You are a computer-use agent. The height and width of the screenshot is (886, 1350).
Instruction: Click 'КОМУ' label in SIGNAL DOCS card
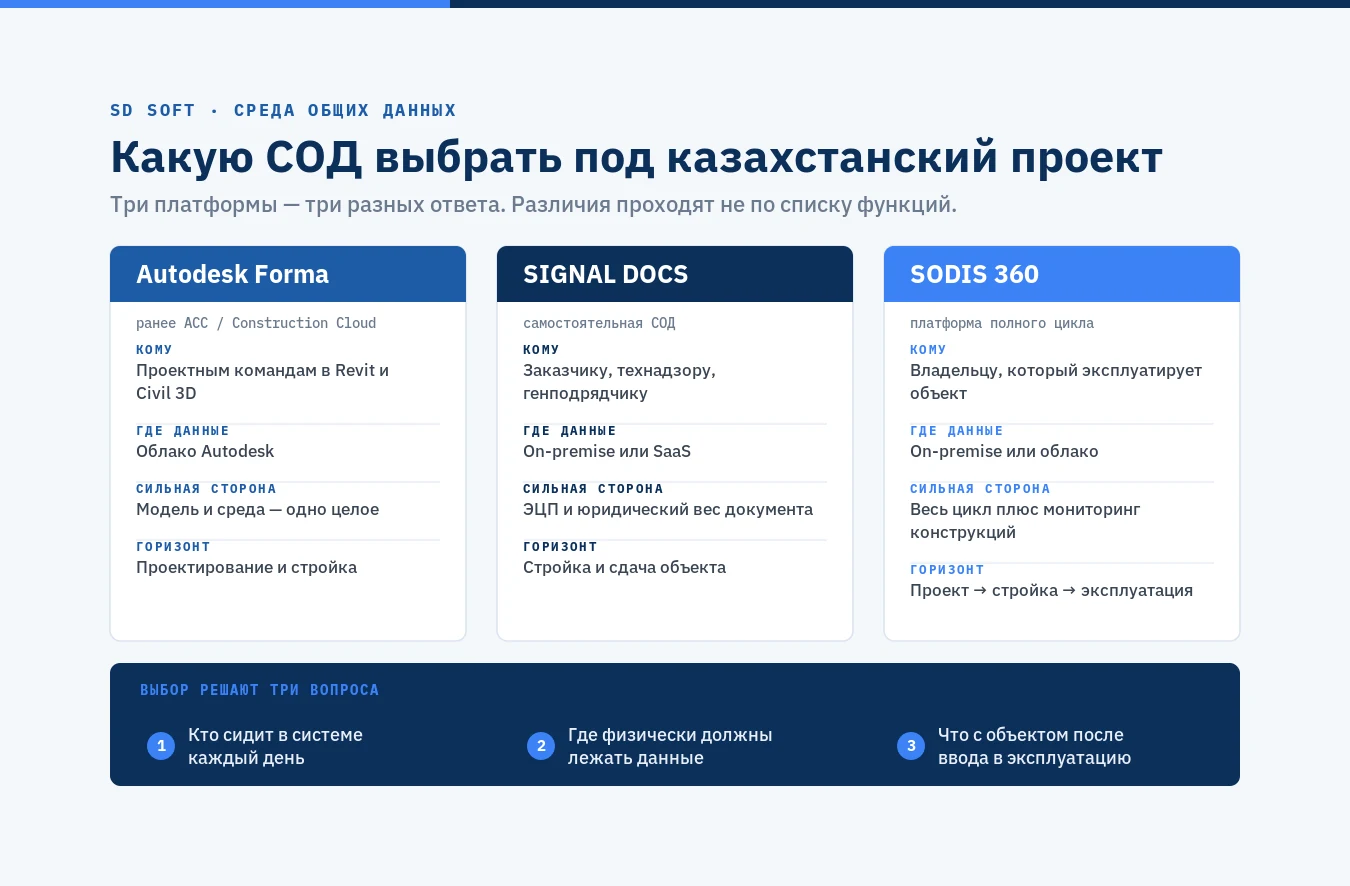[541, 350]
